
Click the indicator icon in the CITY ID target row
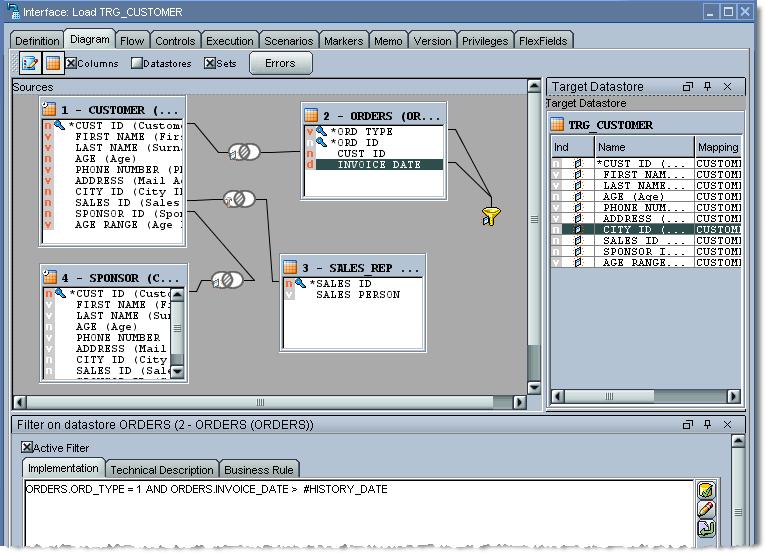pos(578,229)
